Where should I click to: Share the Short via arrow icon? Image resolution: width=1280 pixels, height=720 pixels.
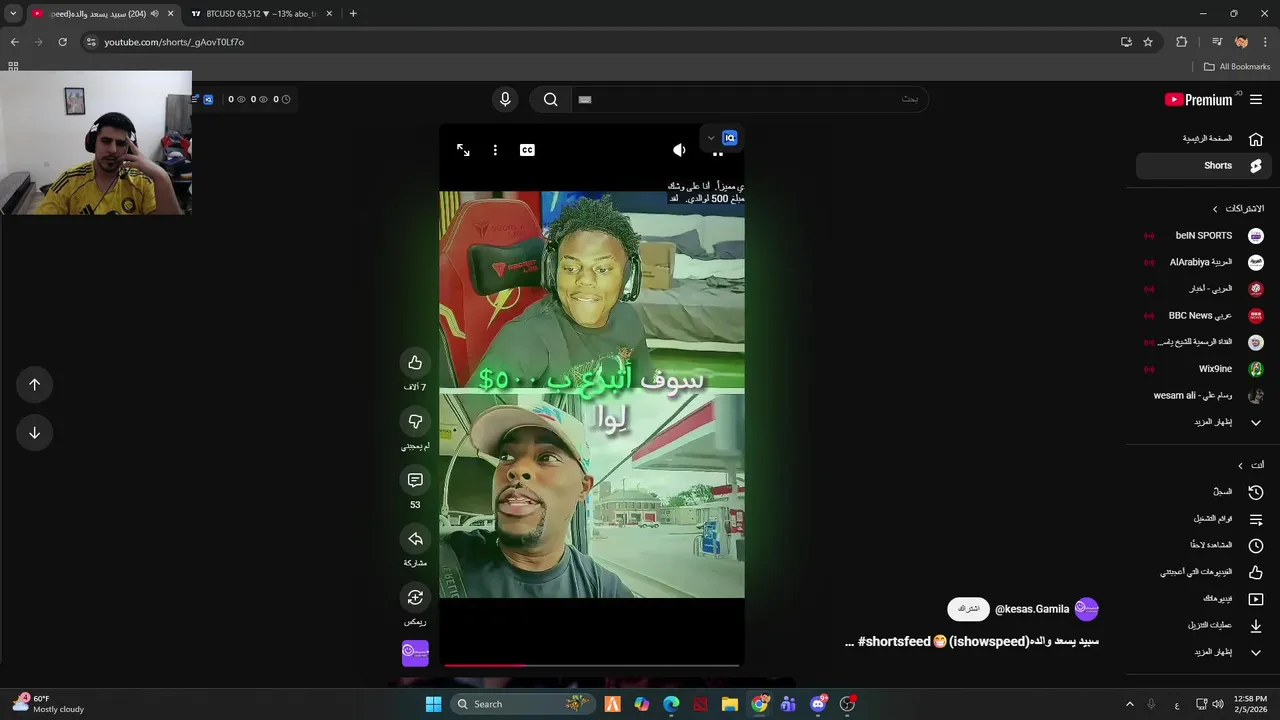415,539
